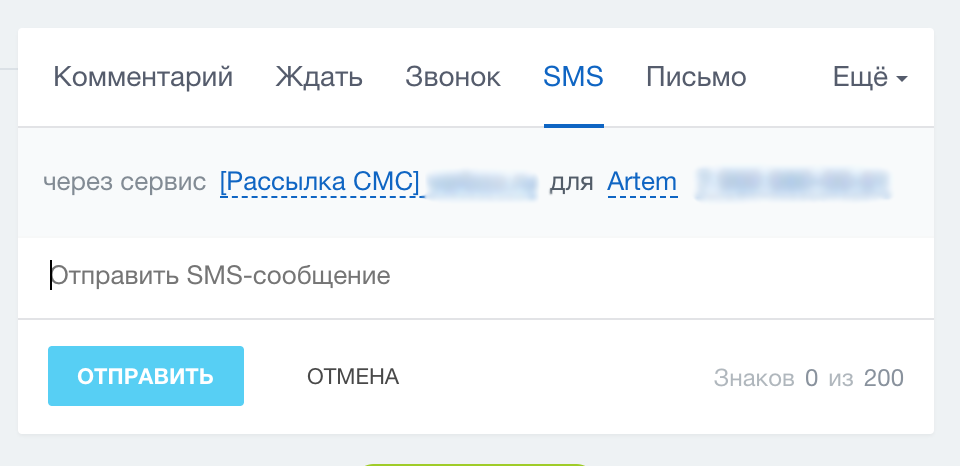Cancel the message with ОТМЕНА
Viewport: 960px width, 466px height.
pos(353,376)
